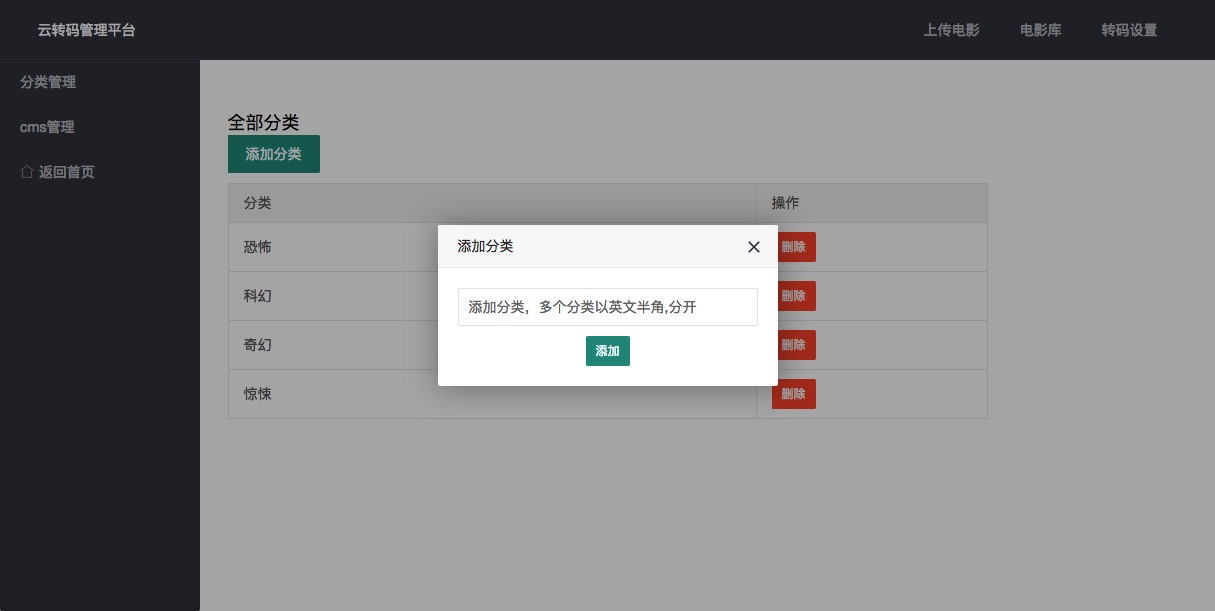Open 上传电影 in top navigation
1215x611 pixels.
951,30
